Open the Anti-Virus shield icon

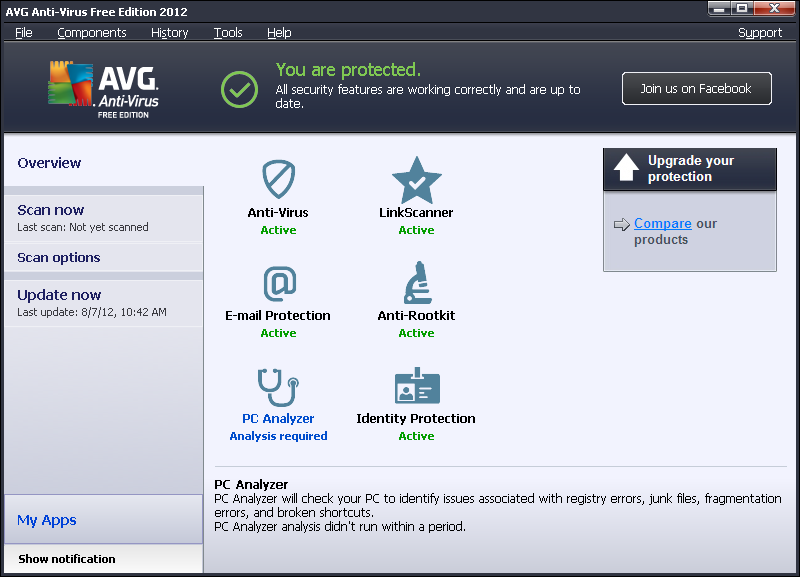click(278, 180)
